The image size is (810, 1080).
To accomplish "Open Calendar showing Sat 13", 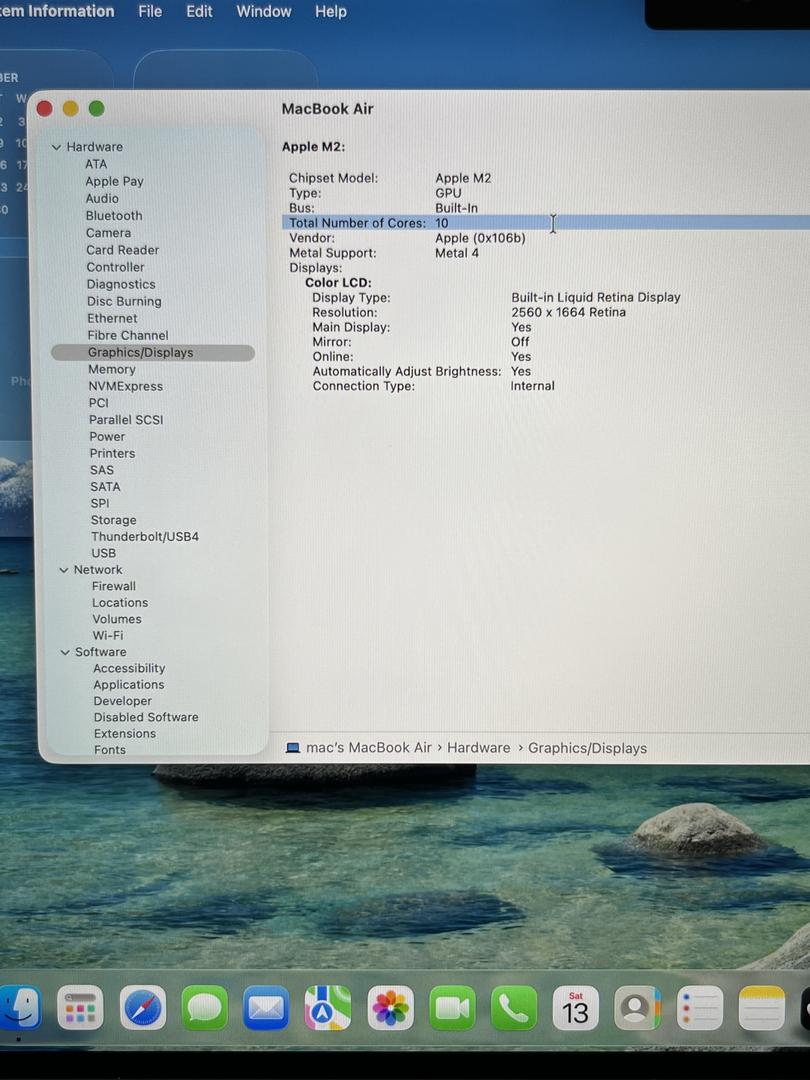I will [x=576, y=1008].
